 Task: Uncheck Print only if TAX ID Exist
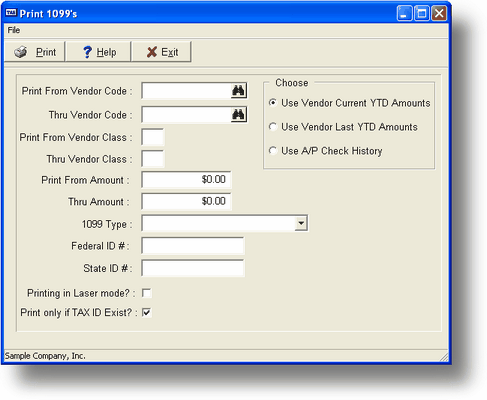pyautogui.click(x=146, y=312)
